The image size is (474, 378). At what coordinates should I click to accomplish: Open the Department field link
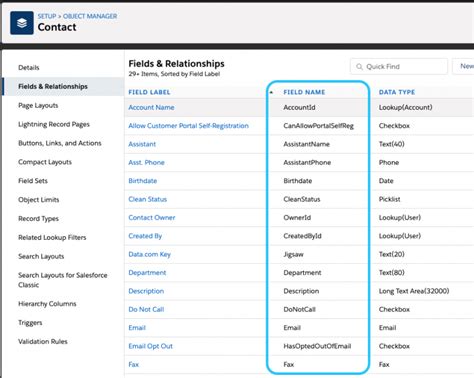(x=147, y=273)
